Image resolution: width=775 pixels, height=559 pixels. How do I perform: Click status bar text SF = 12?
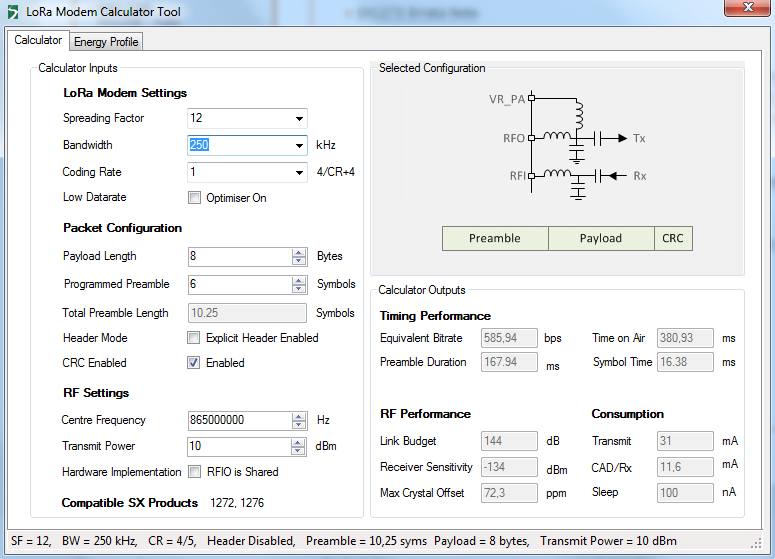[x=31, y=541]
